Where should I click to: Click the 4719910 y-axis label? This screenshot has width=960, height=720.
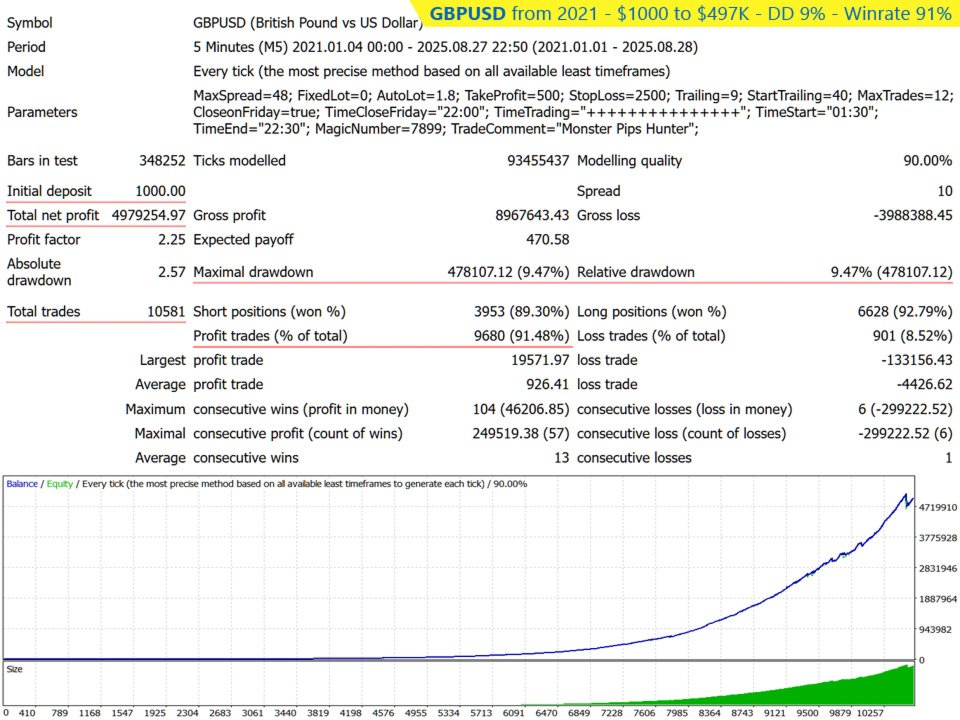click(x=938, y=508)
